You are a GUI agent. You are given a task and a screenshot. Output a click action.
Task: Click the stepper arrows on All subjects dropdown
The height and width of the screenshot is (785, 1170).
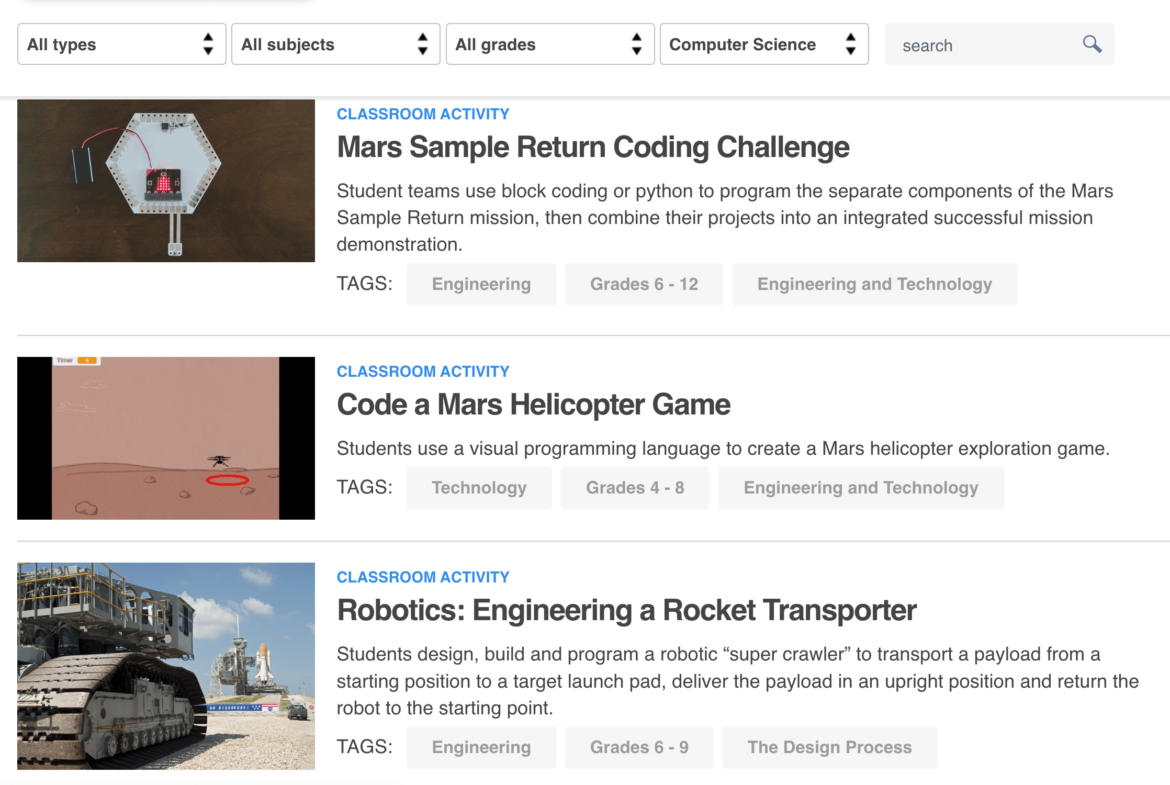422,44
